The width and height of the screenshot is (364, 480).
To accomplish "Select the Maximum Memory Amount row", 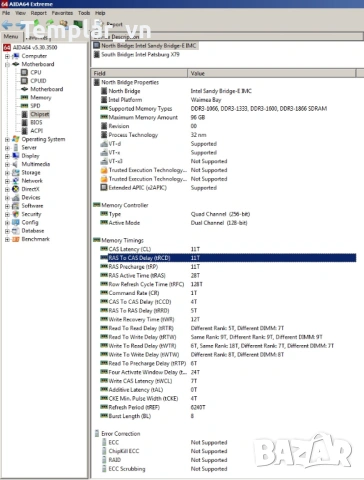I will [x=228, y=117].
